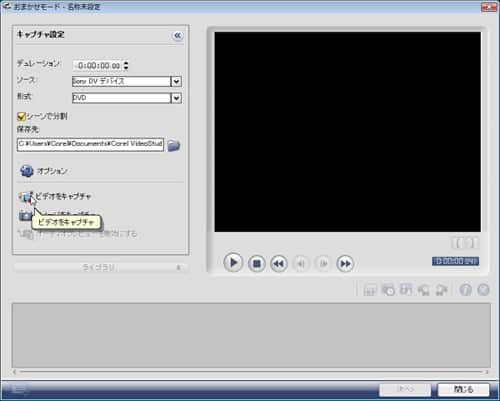The width and height of the screenshot is (500, 401).
Task: Click the video capture (ビデオをキャプチャ) icon
Action: coord(26,197)
